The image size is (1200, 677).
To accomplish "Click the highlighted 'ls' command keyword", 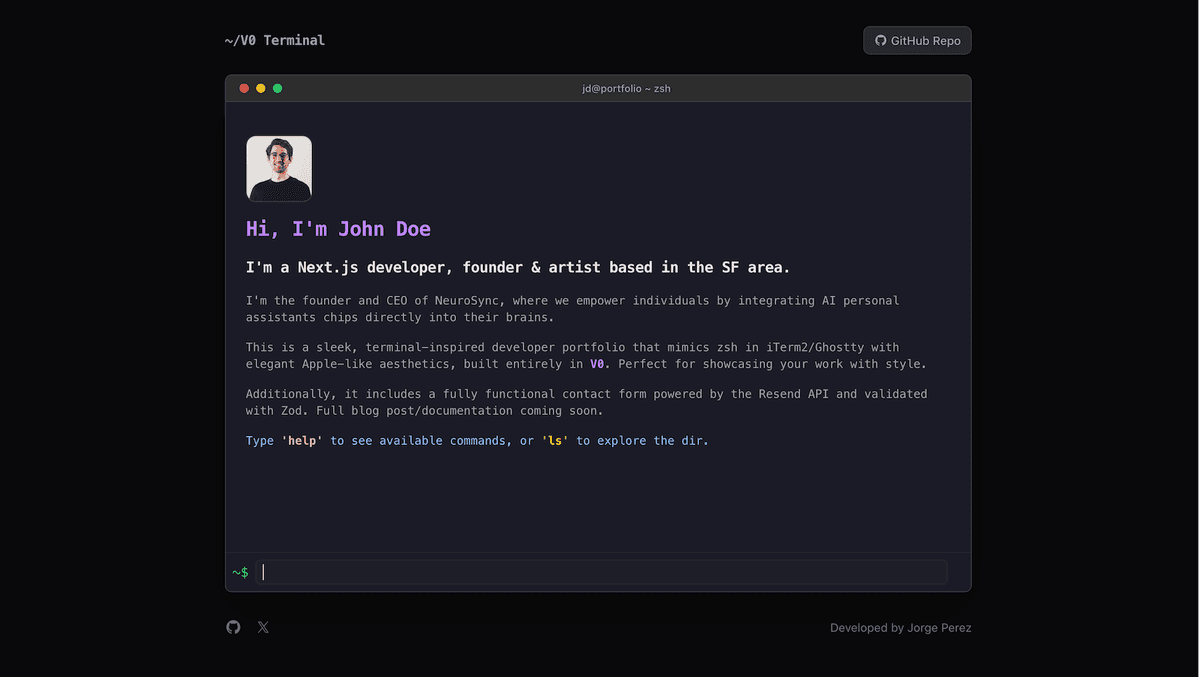I will coord(555,440).
